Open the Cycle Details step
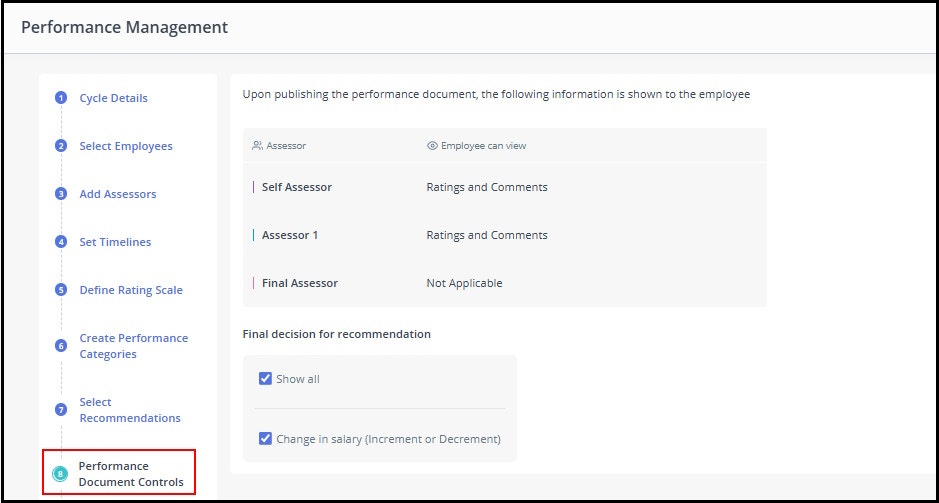This screenshot has width=939, height=503. click(113, 98)
